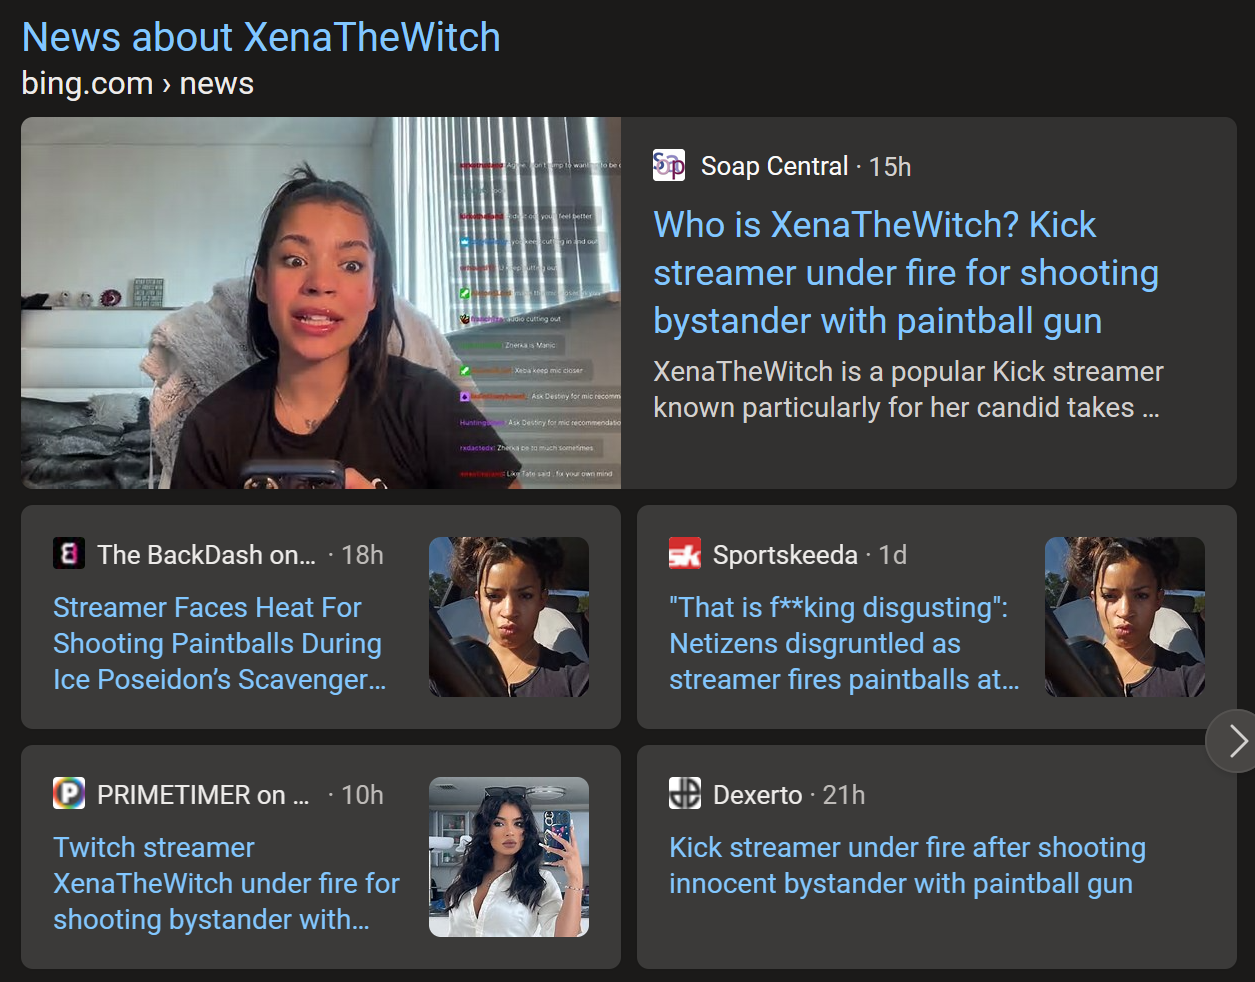This screenshot has height=982, width=1255.
Task: Click The BackDash publisher icon
Action: pyautogui.click(x=69, y=554)
